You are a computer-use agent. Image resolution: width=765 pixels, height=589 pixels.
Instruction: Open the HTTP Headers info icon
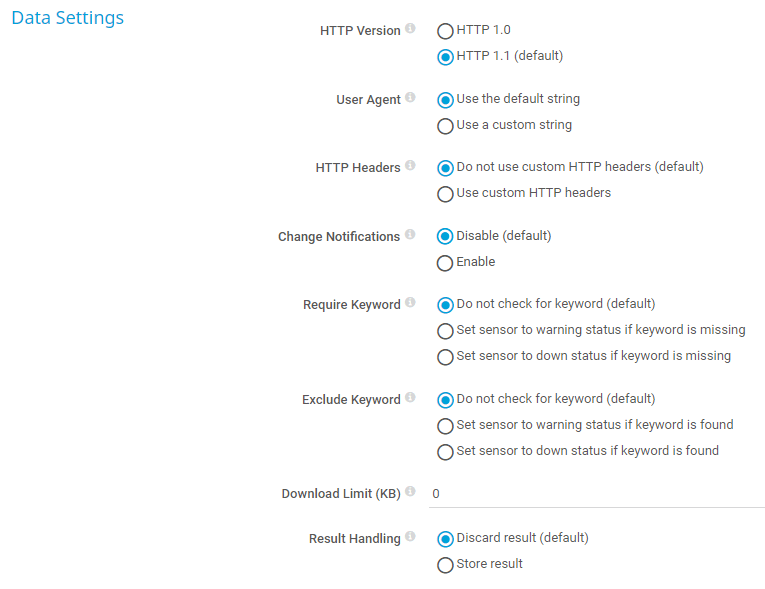tap(411, 167)
